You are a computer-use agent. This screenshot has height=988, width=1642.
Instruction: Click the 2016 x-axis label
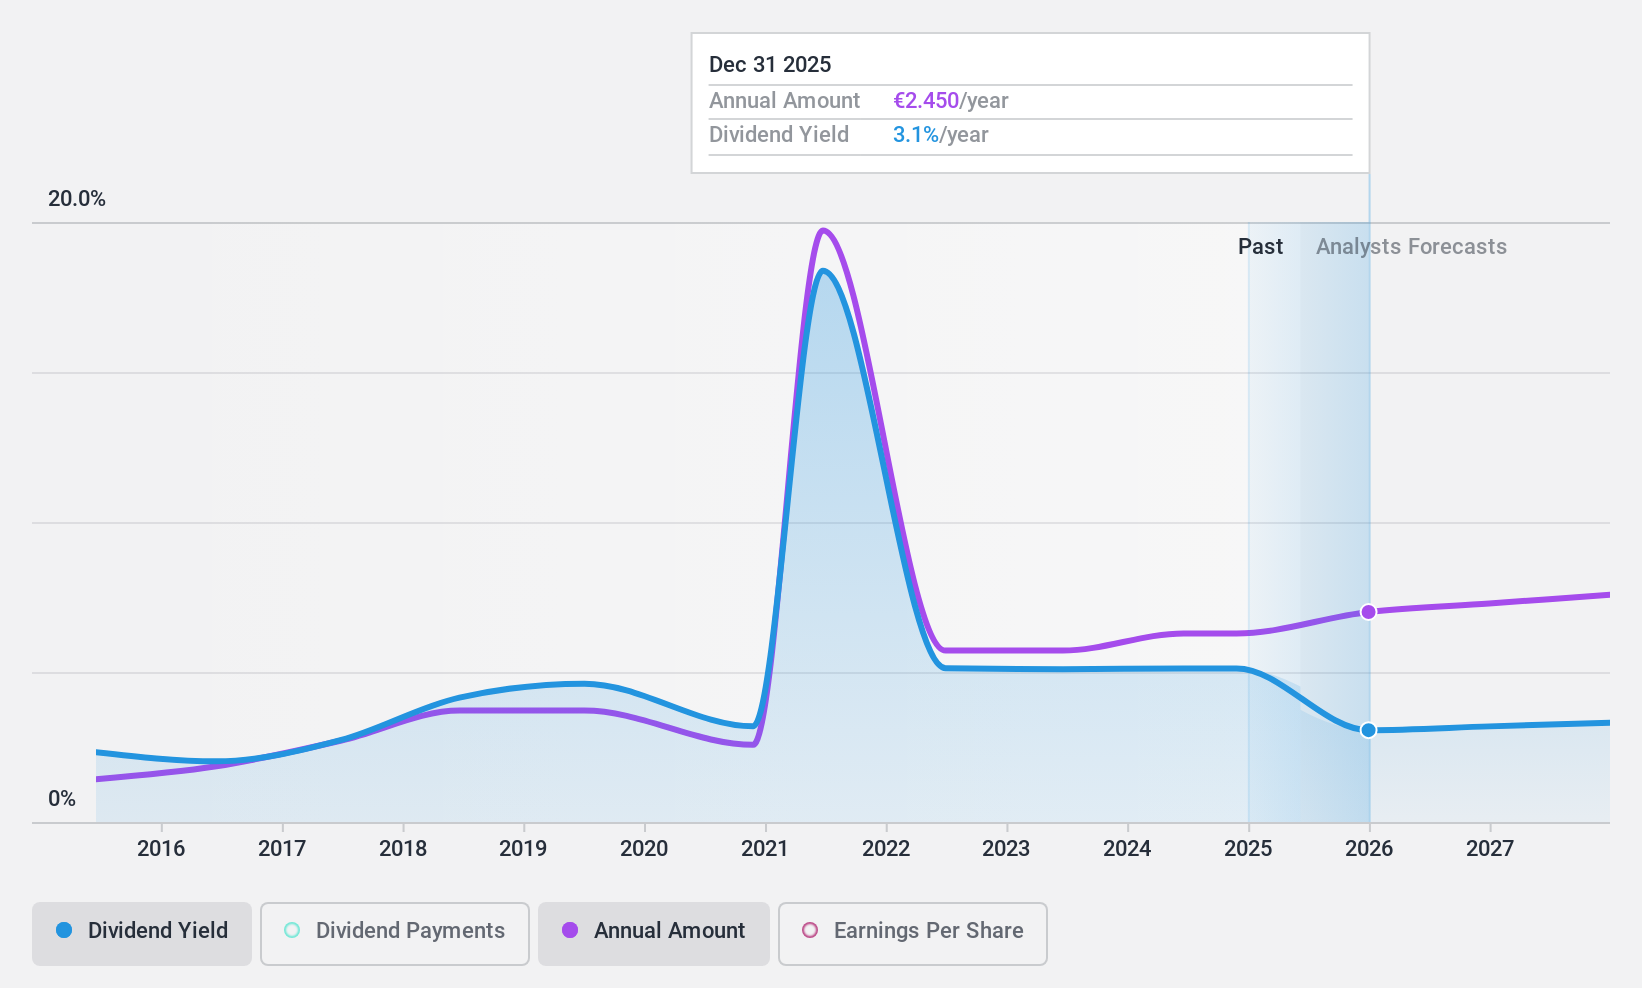(161, 849)
